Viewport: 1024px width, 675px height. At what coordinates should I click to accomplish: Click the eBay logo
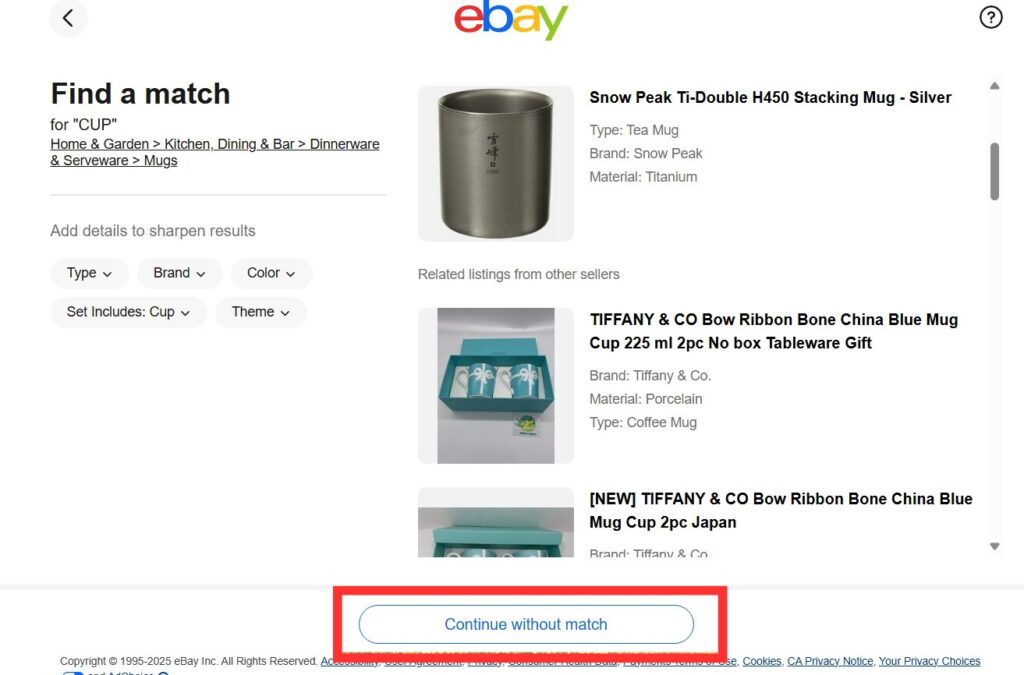pos(511,20)
